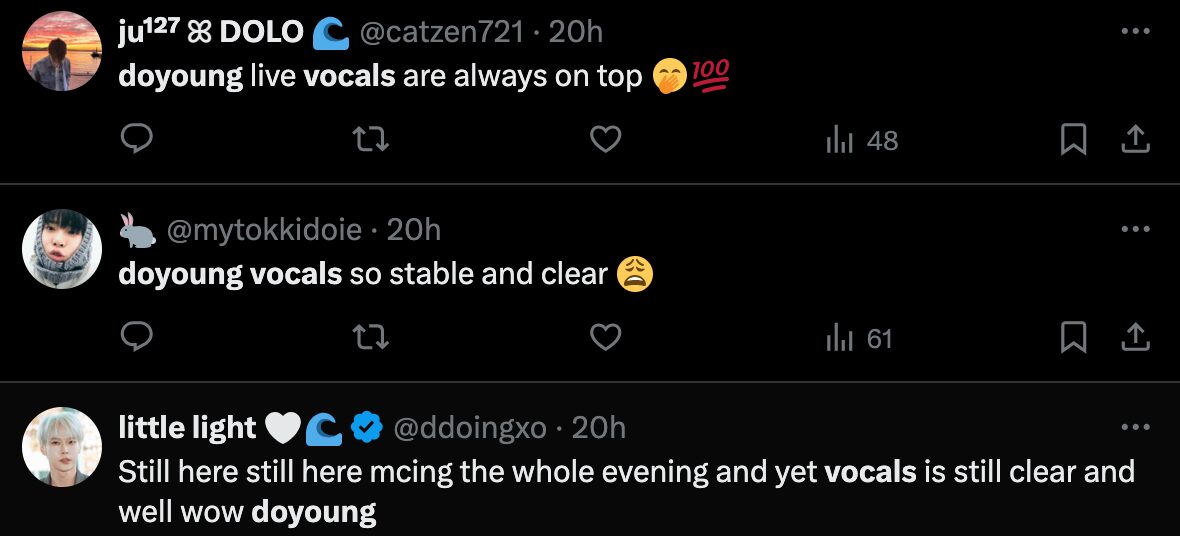Reply to the mytokkidoie tweet
The width and height of the screenshot is (1180, 536).
coord(136,338)
